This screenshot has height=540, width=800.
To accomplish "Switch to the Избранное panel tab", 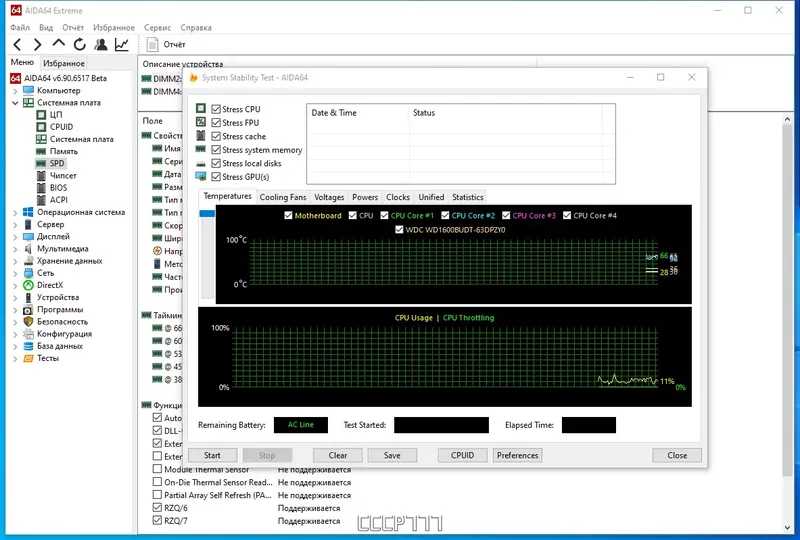I will 64,63.
